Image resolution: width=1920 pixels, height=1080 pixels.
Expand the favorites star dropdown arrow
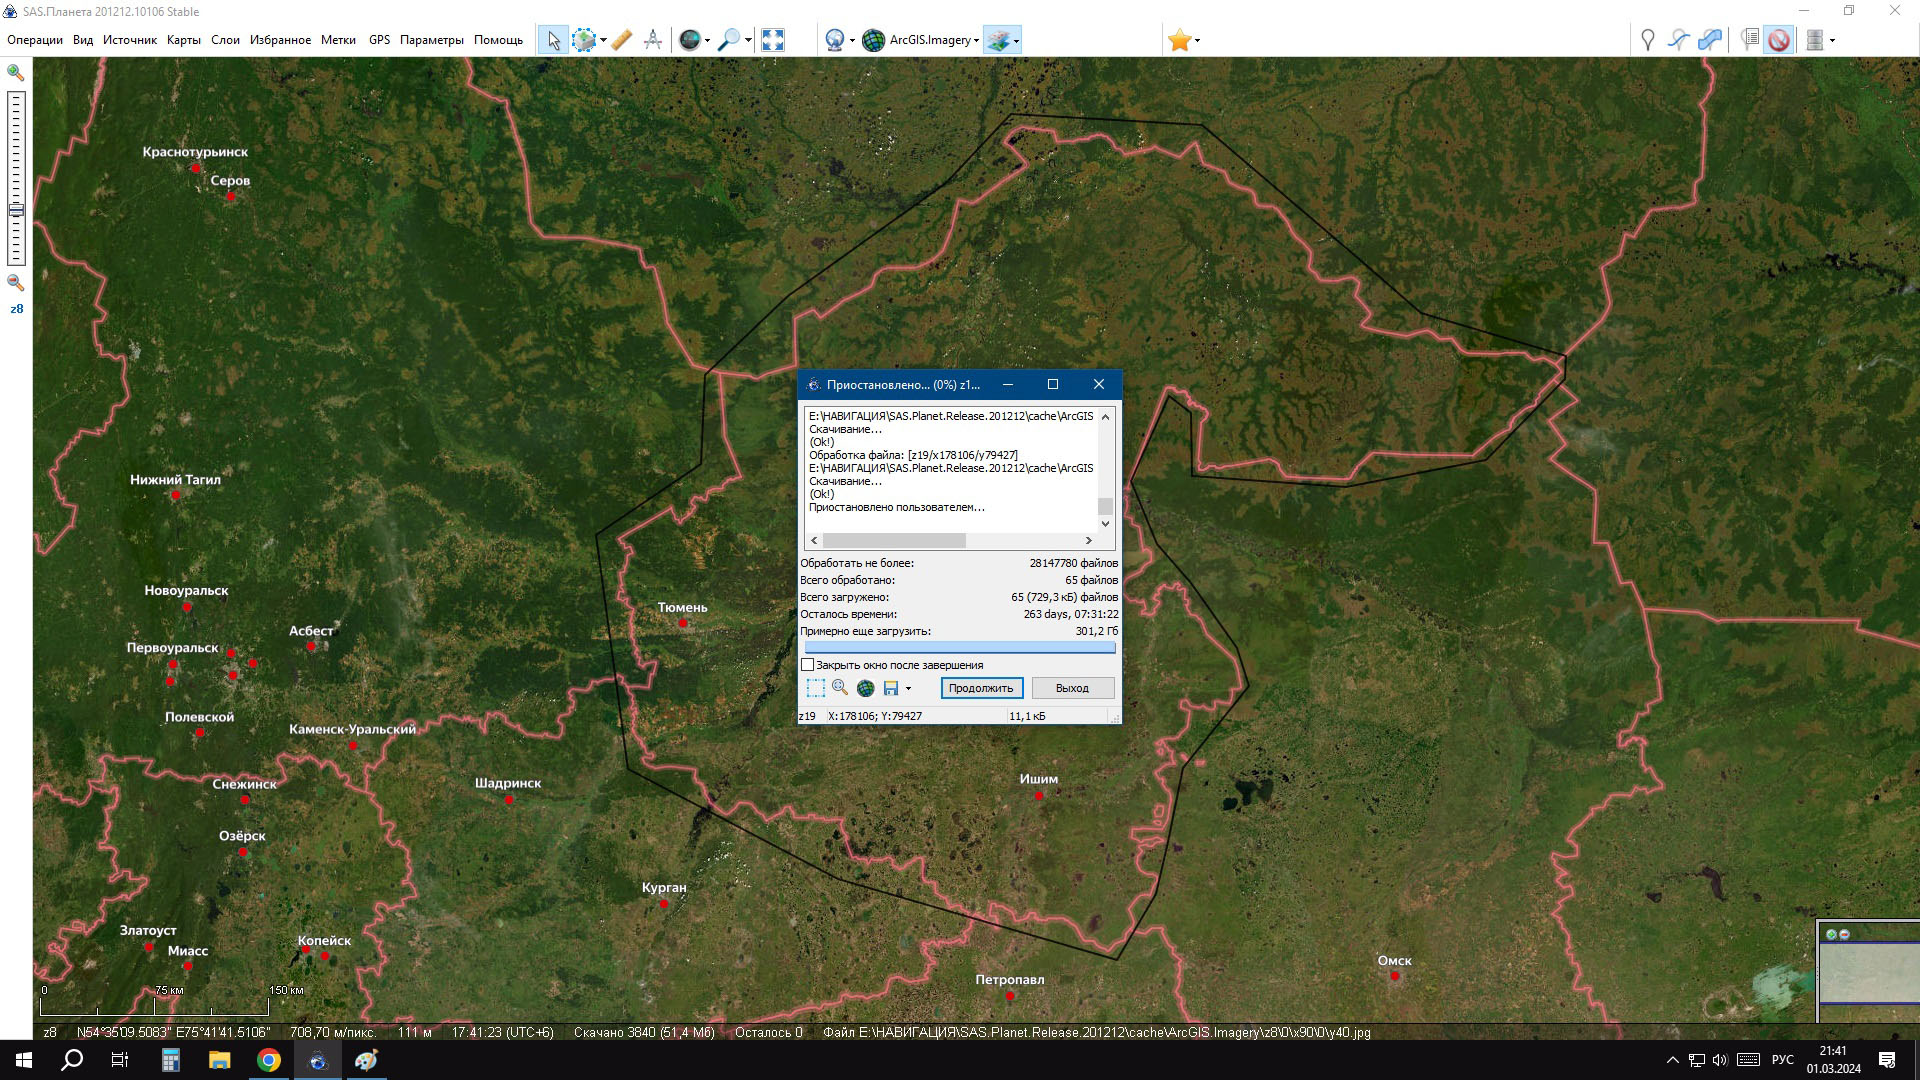1197,41
